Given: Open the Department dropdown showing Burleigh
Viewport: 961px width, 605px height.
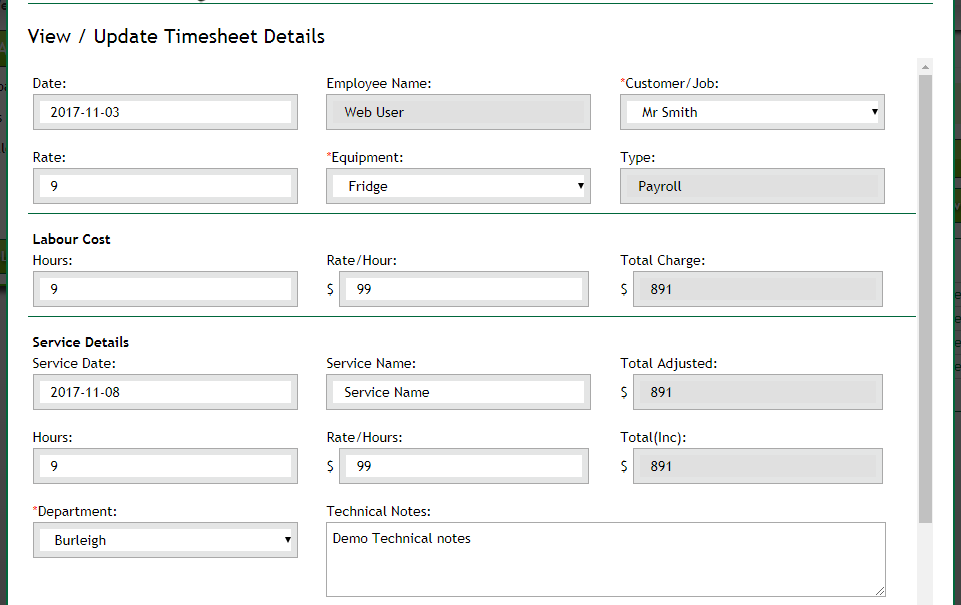Looking at the screenshot, I should click(165, 540).
